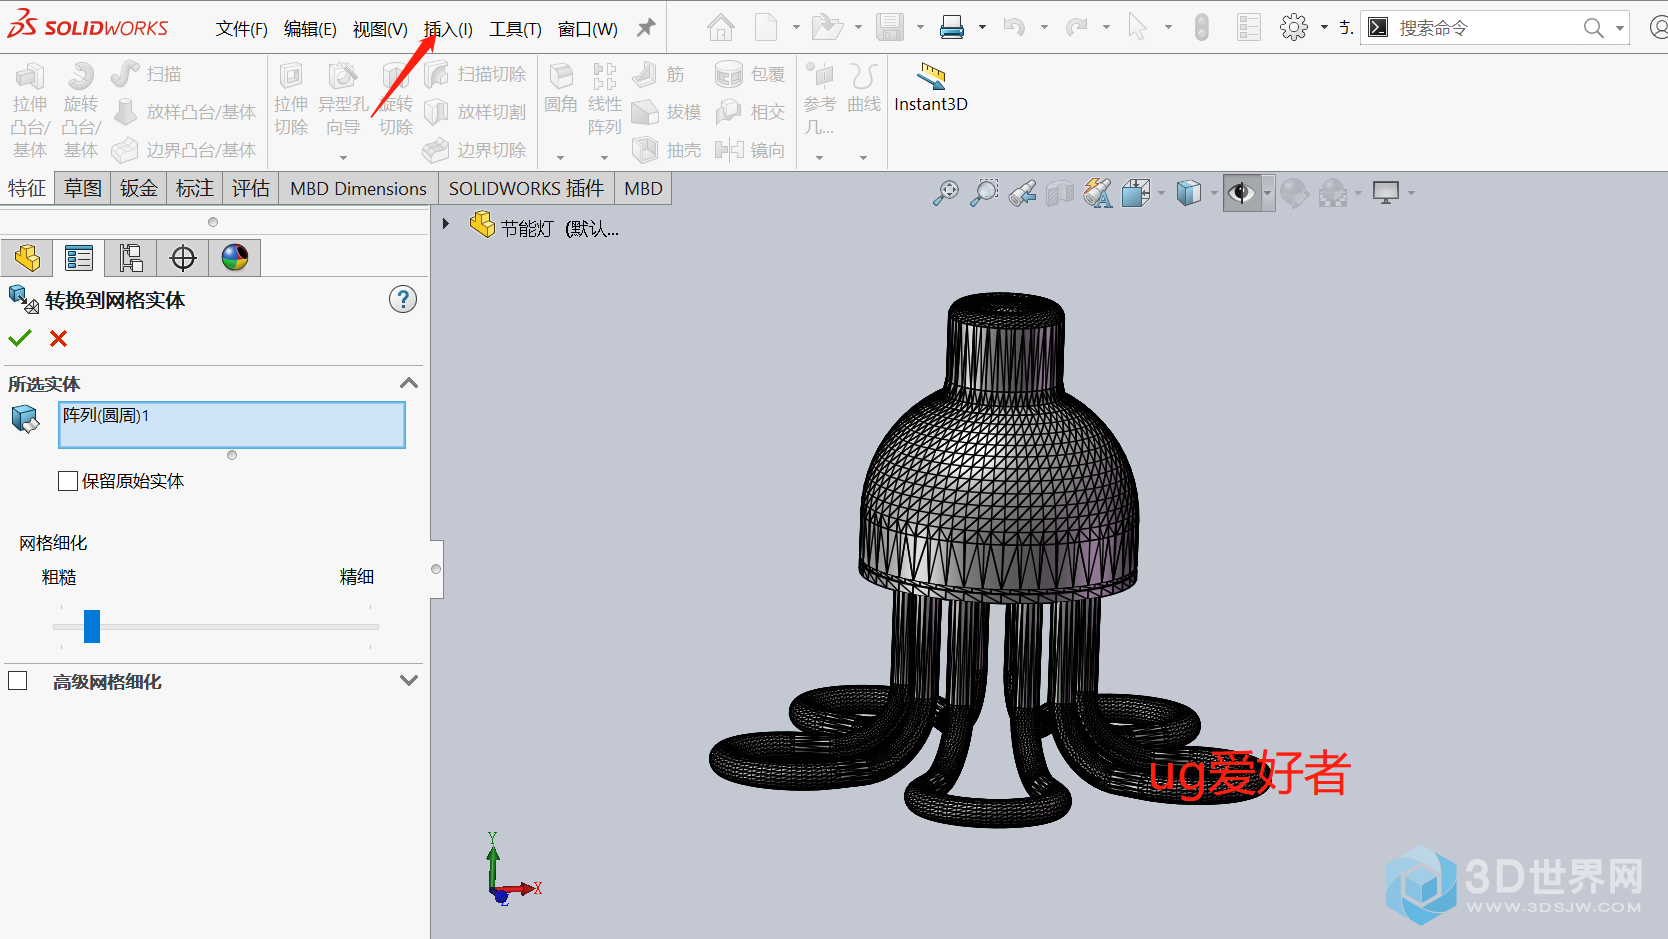Click the Previous View icon

coord(1022,192)
